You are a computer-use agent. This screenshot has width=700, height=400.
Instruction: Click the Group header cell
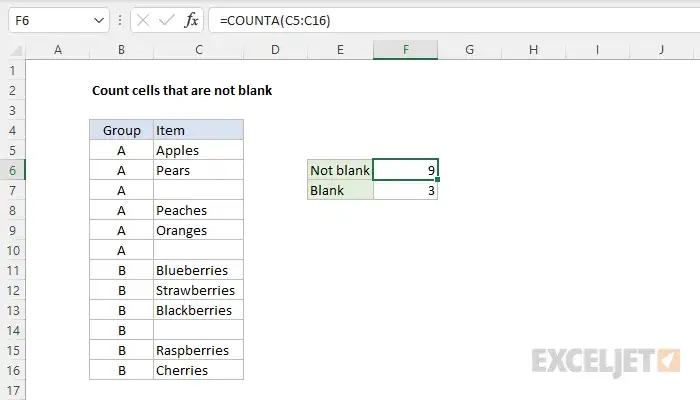click(x=121, y=130)
